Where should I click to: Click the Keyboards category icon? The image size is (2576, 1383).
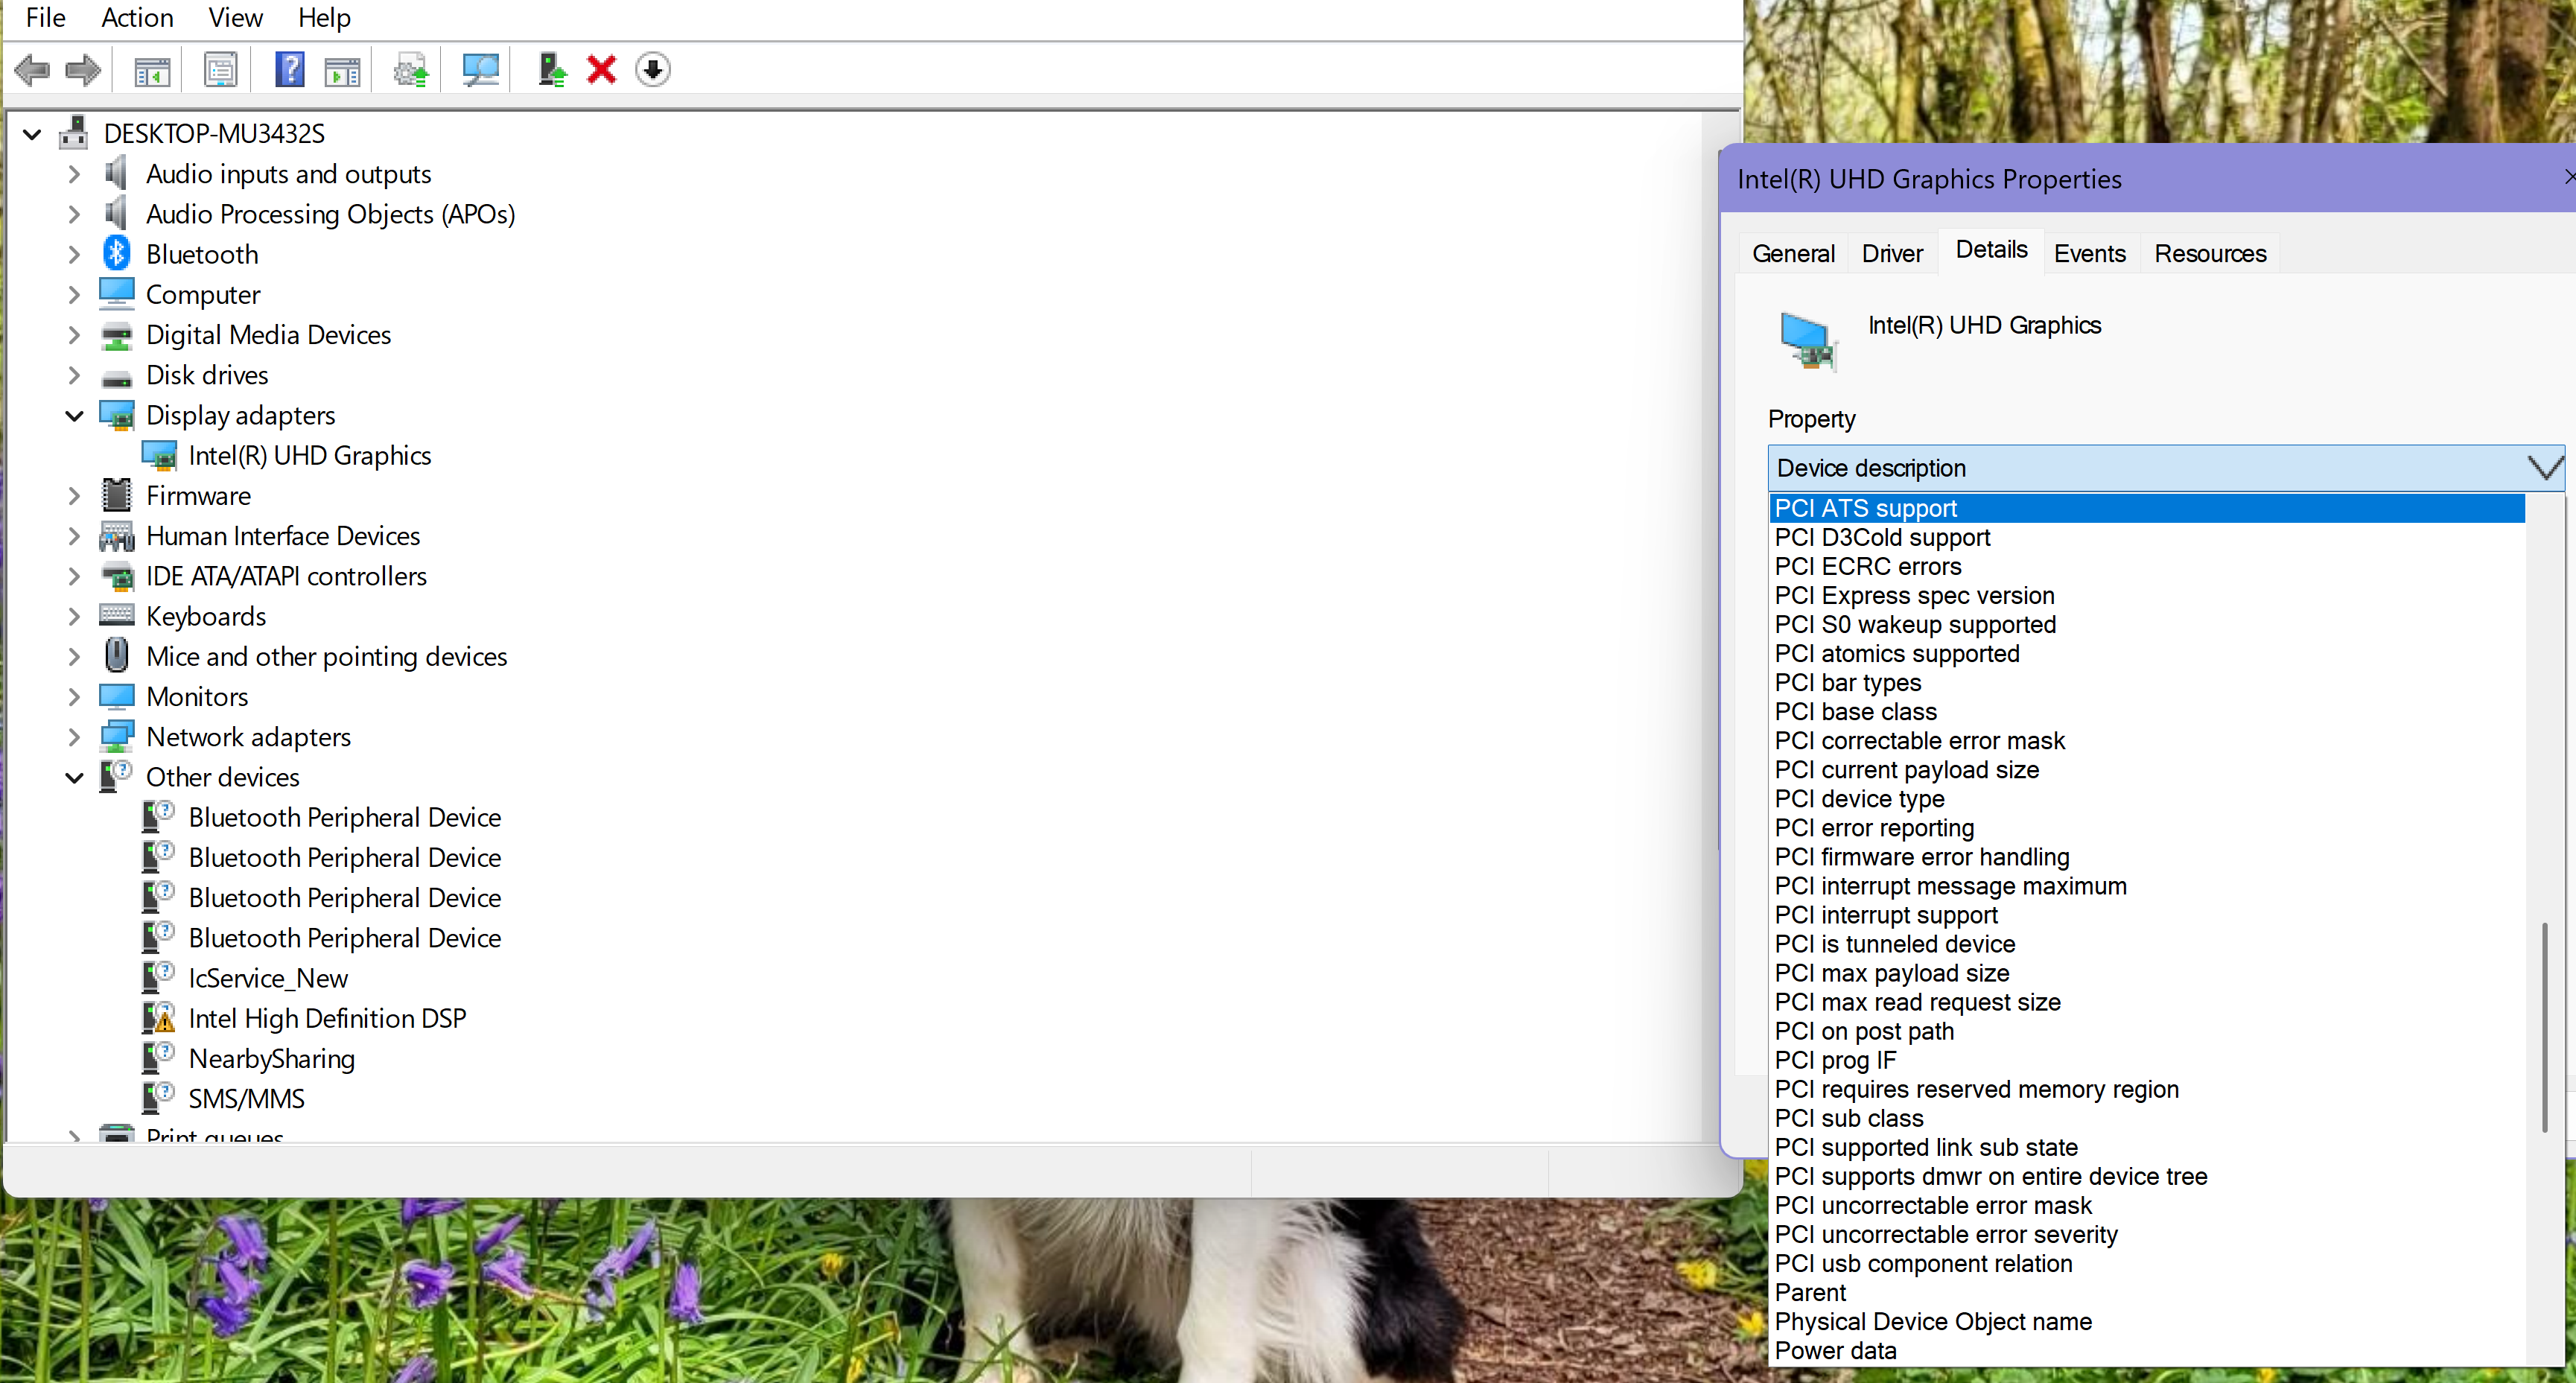pyautogui.click(x=117, y=615)
